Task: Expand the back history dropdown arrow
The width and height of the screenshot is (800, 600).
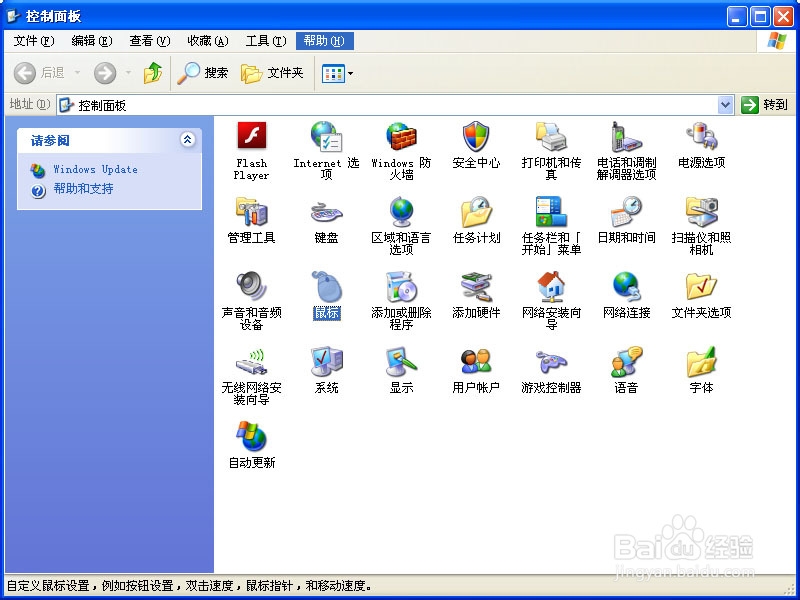Action: click(78, 73)
